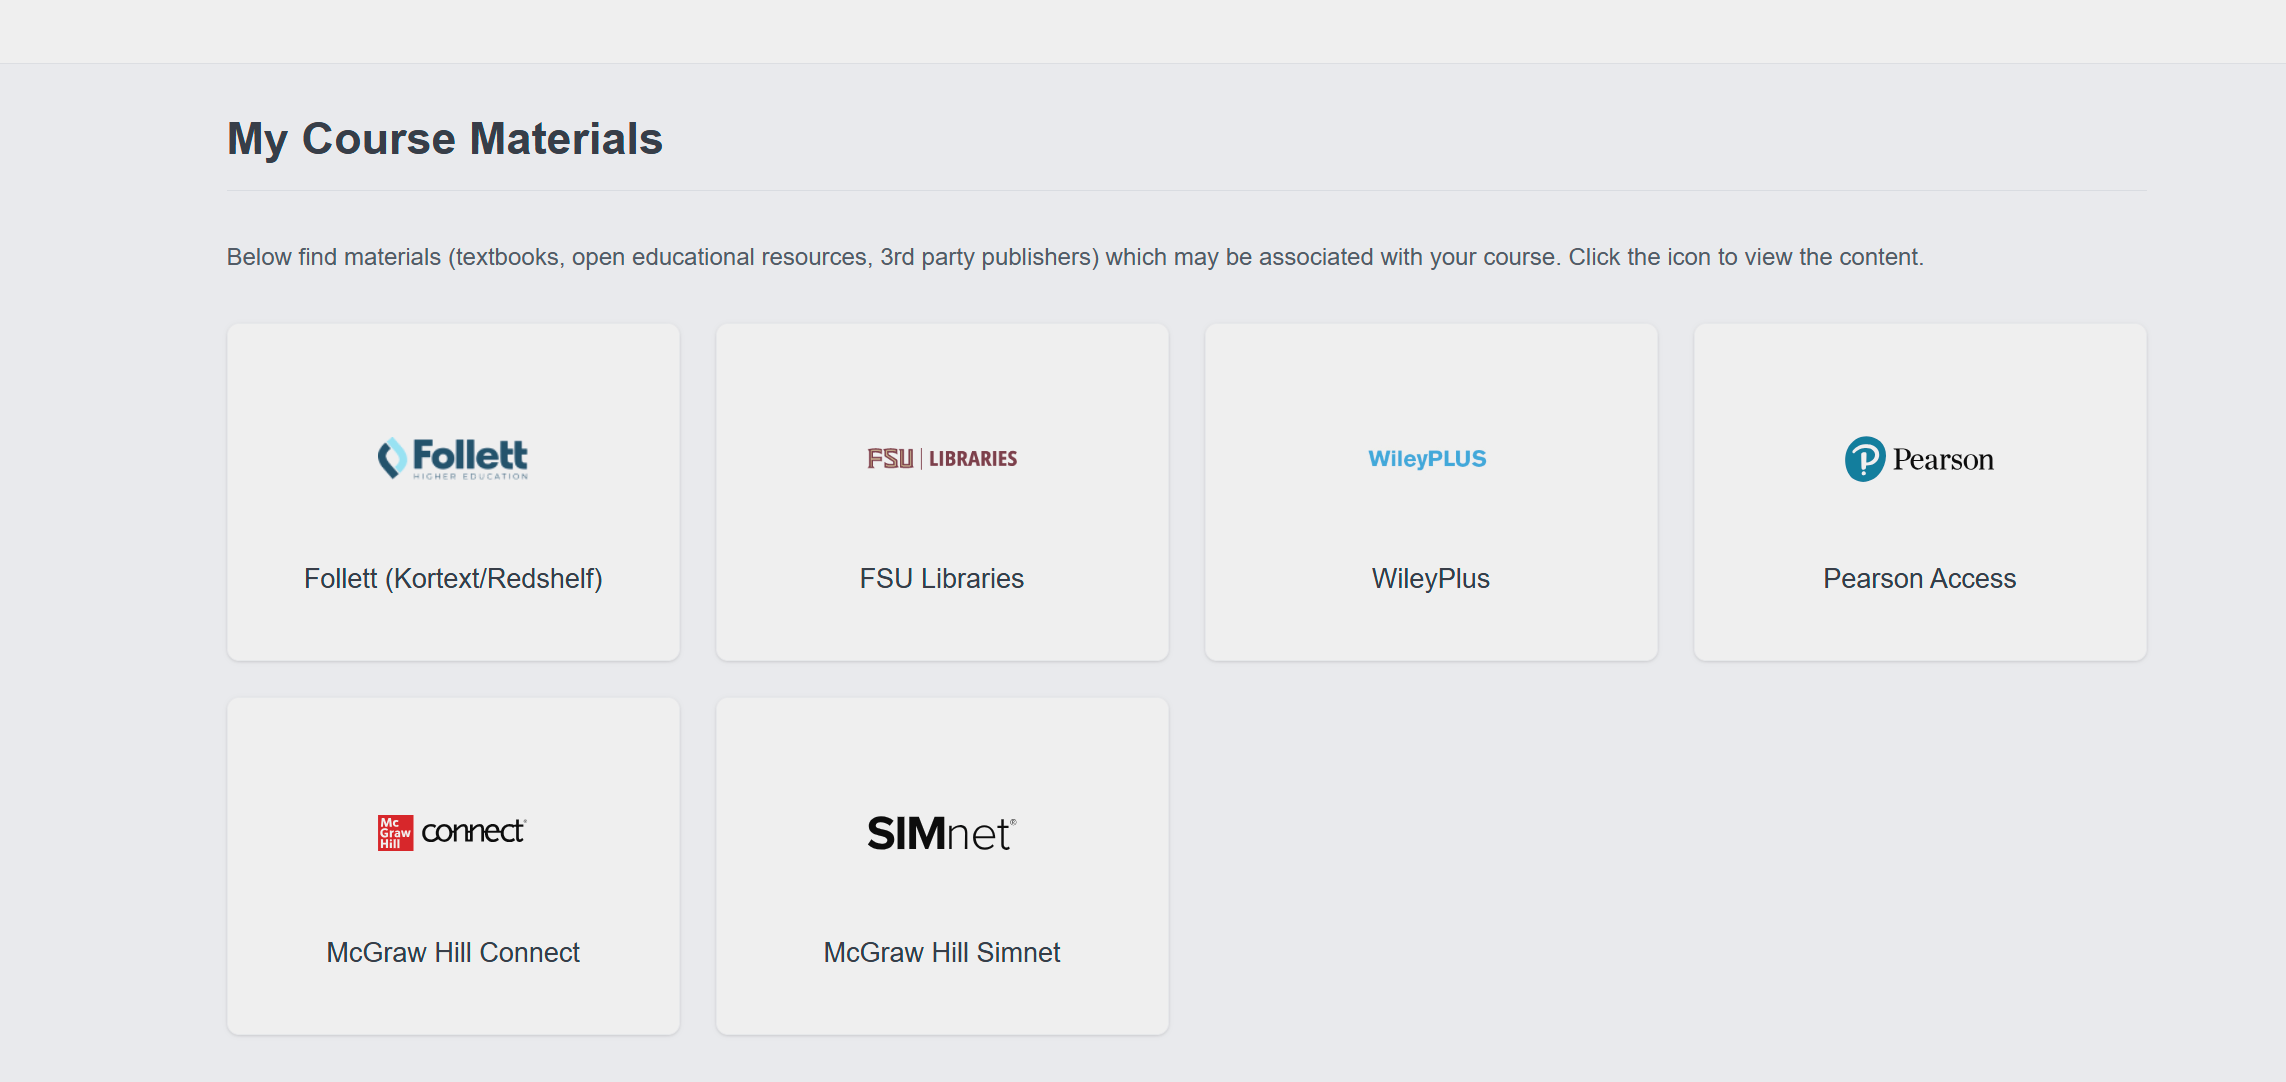The height and width of the screenshot is (1082, 2286).
Task: Click the Follett teardrop flame emblem
Action: click(392, 458)
